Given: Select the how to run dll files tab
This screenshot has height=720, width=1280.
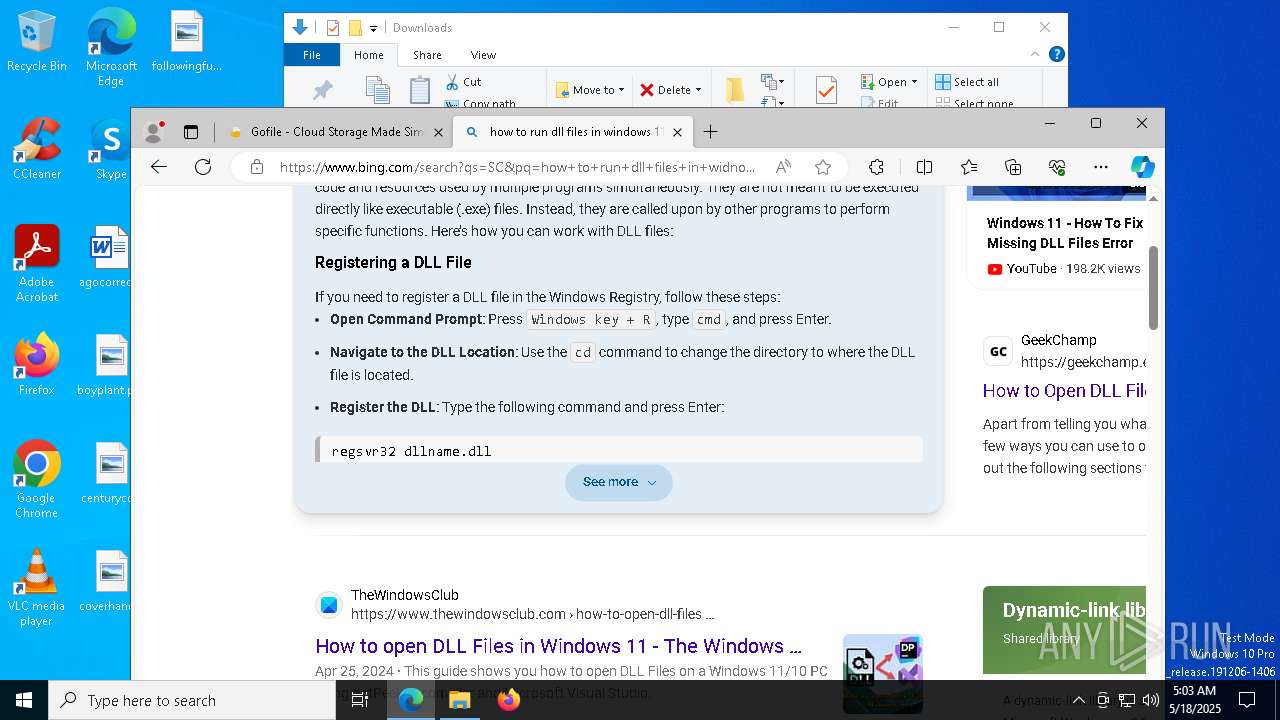Looking at the screenshot, I should coord(573,131).
